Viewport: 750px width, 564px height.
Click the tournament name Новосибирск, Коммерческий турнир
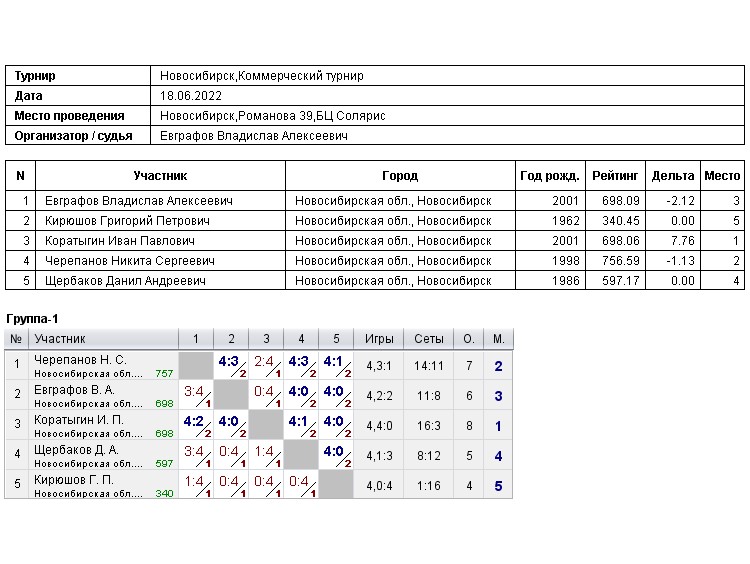point(262,76)
